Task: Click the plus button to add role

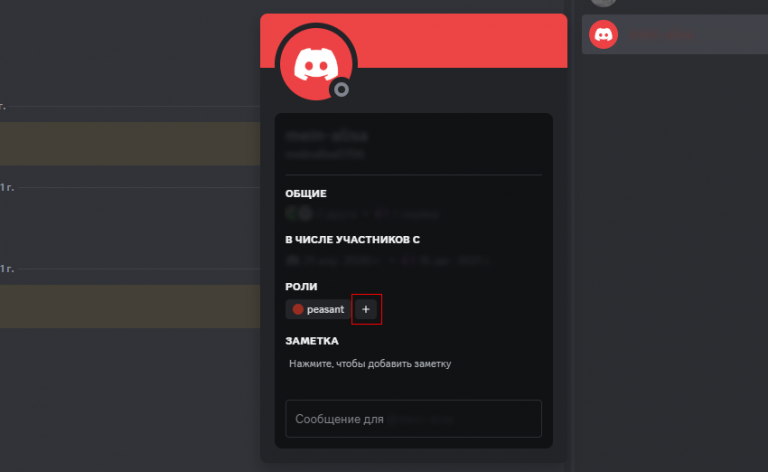Action: (366, 309)
